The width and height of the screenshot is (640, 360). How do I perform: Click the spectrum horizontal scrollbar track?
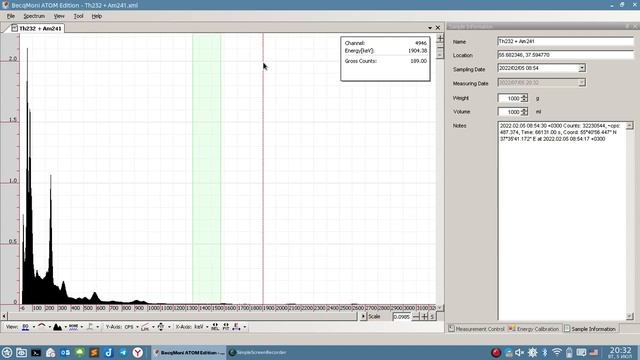click(x=183, y=316)
